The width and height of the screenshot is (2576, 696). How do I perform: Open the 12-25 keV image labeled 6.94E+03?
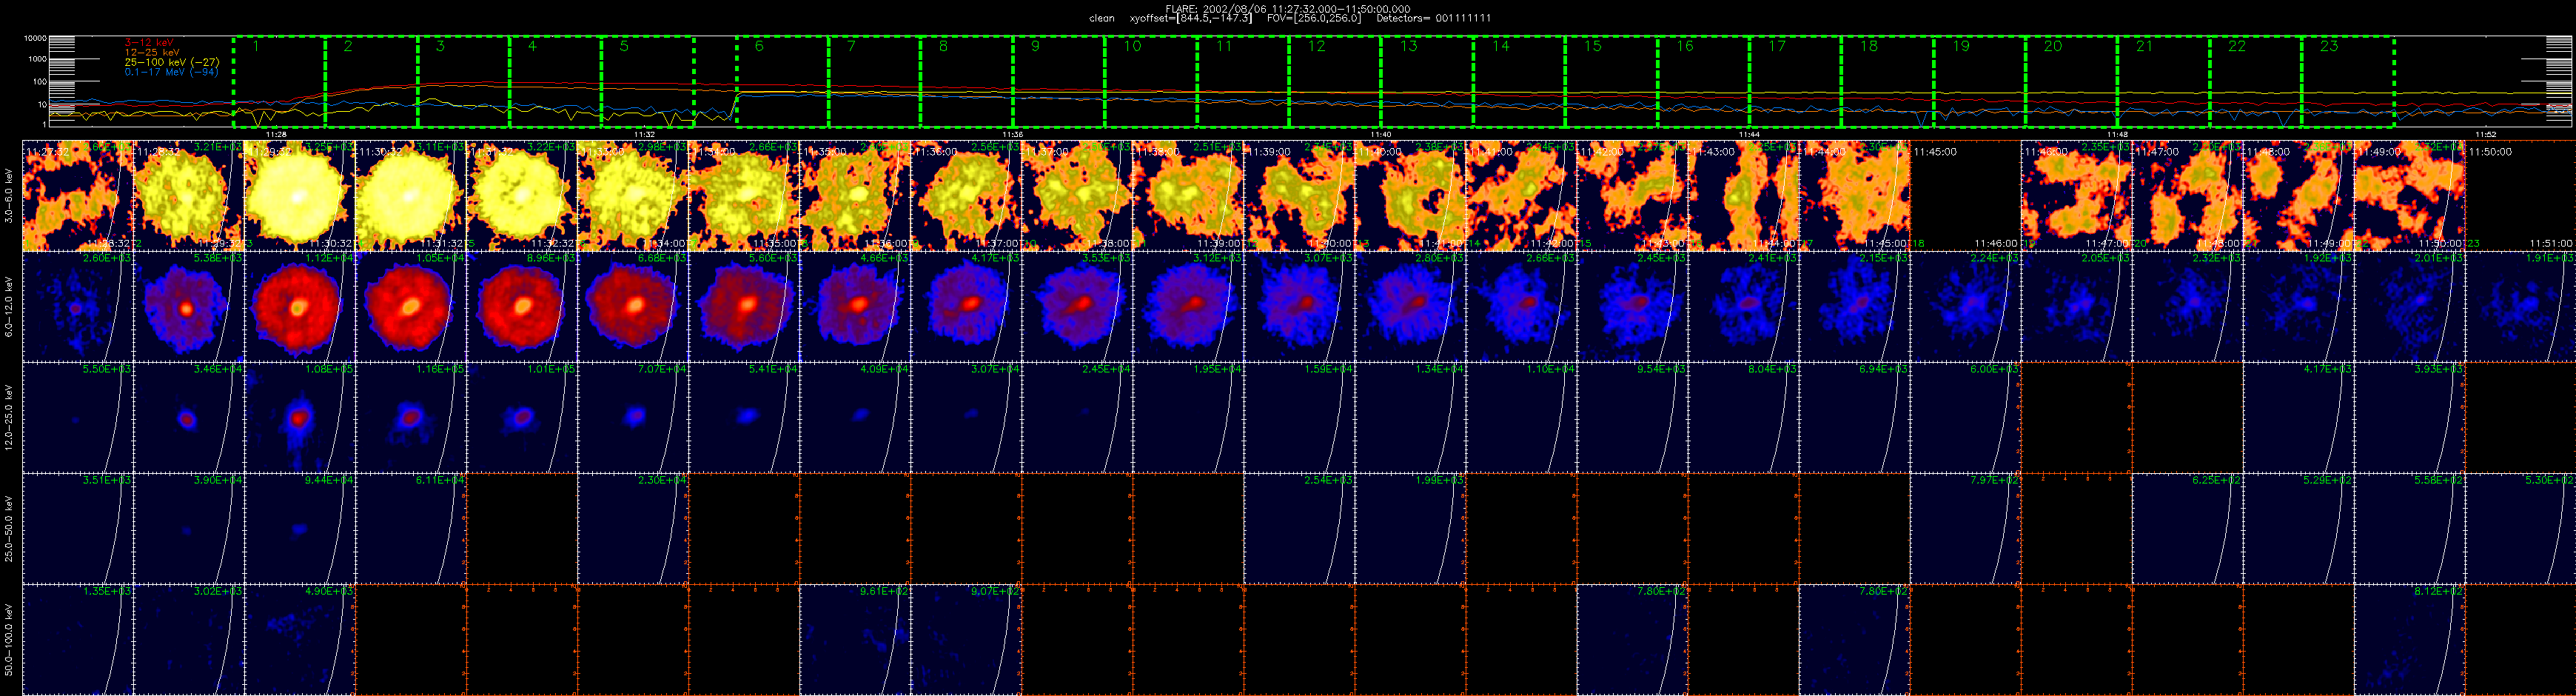click(1854, 418)
